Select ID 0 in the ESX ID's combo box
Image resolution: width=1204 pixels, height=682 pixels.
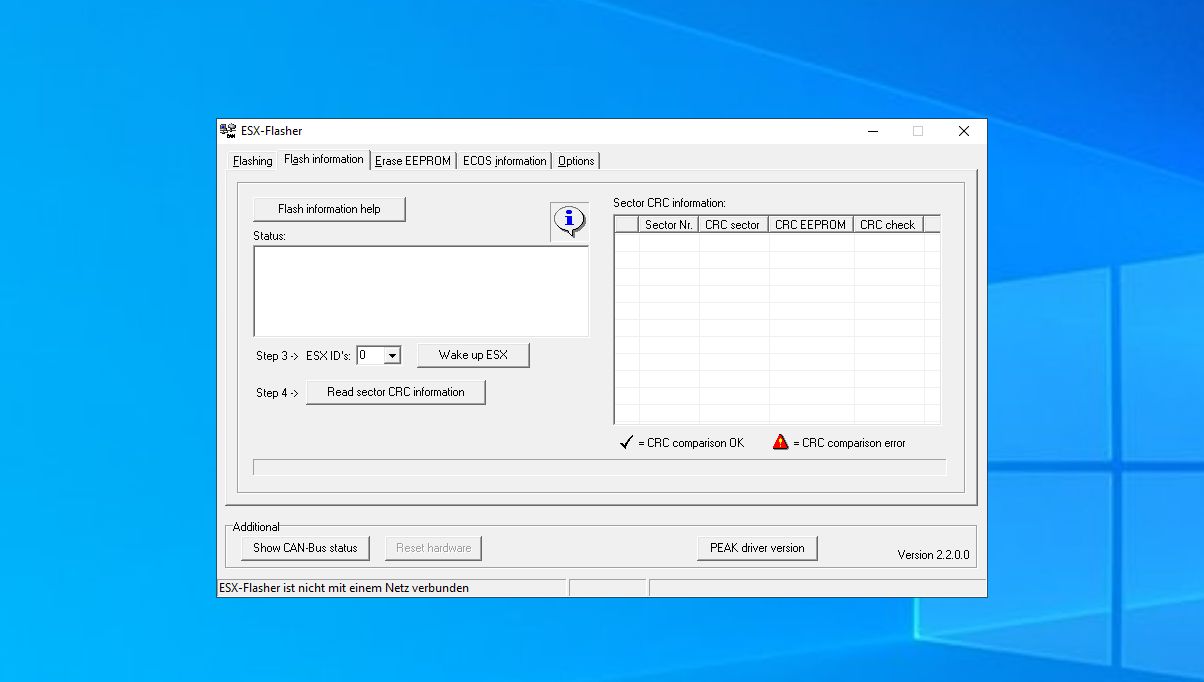click(x=371, y=354)
